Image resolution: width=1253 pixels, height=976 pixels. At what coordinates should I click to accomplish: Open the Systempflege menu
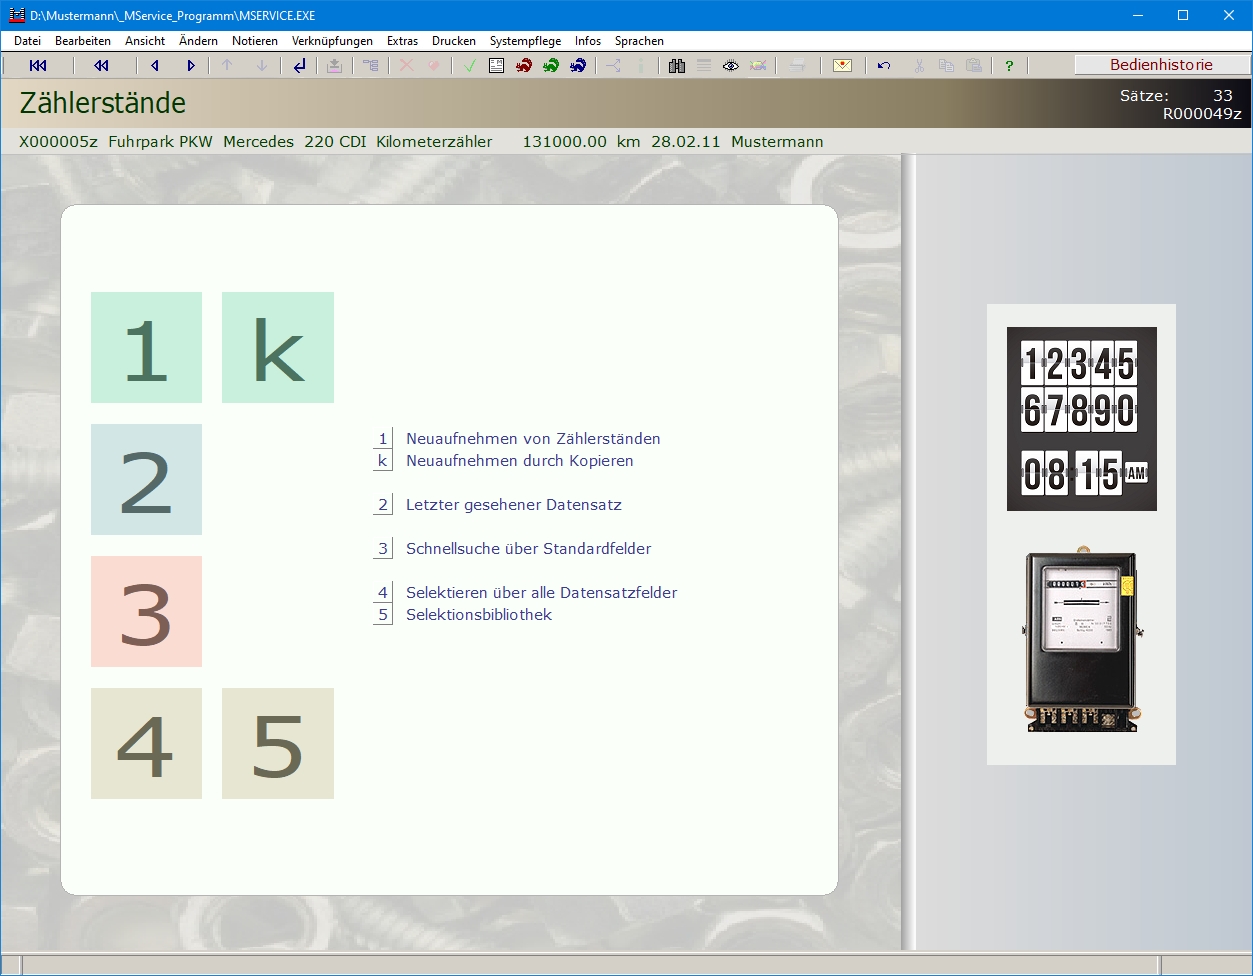[x=525, y=41]
